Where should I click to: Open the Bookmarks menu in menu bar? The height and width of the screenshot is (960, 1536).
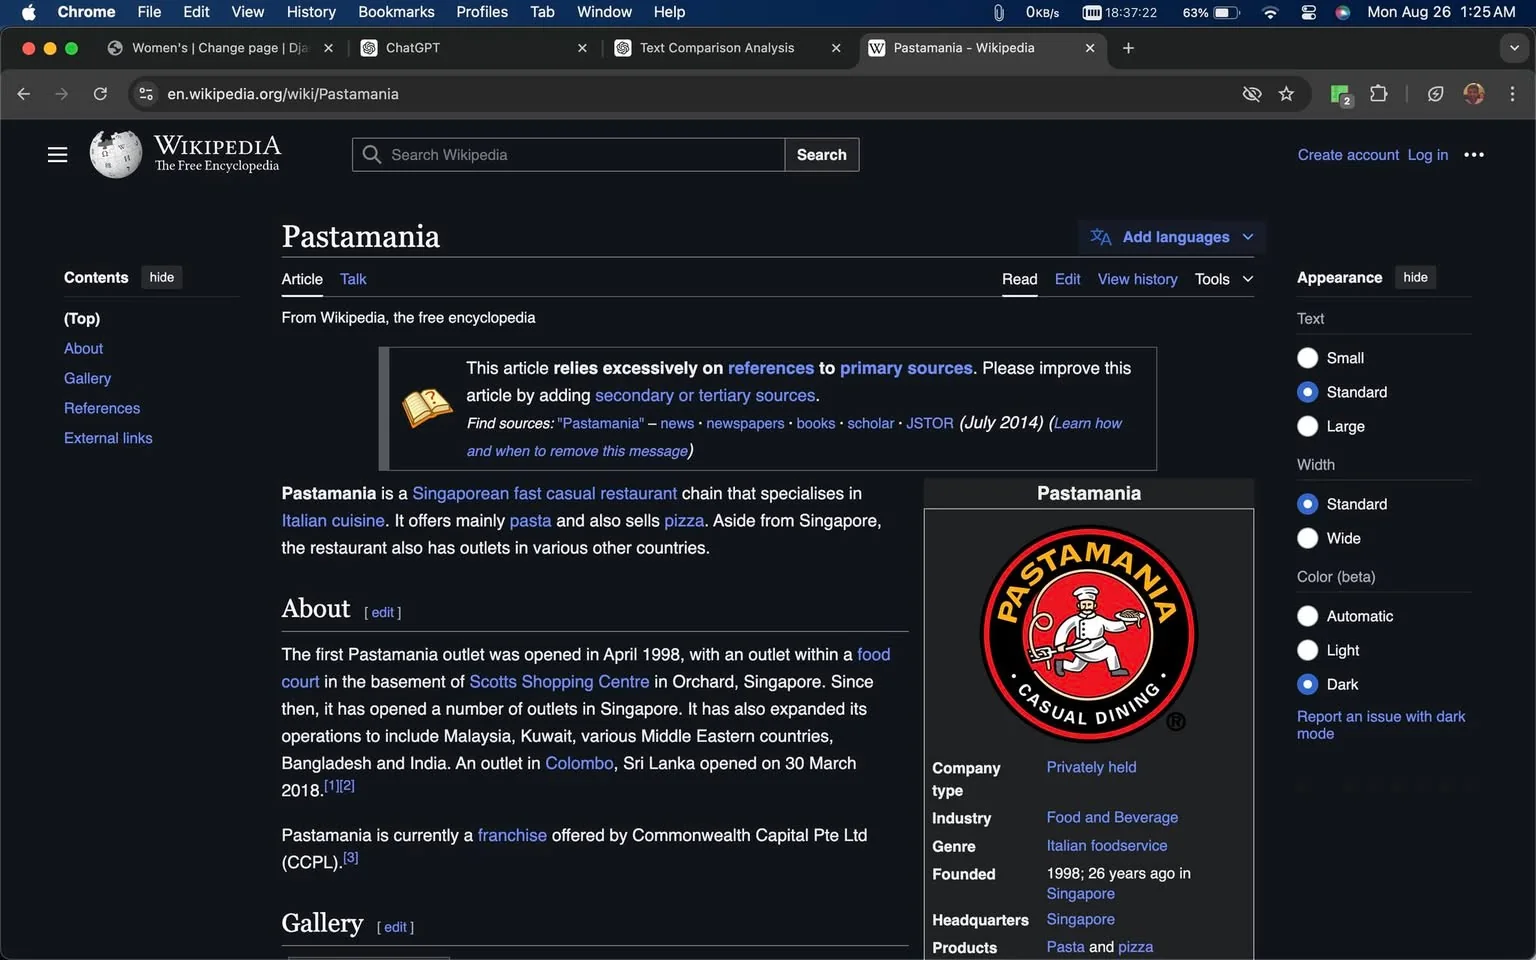(x=396, y=12)
